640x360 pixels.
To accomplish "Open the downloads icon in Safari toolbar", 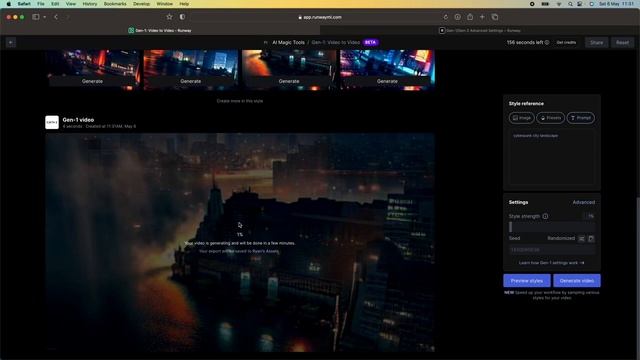I will tap(458, 17).
